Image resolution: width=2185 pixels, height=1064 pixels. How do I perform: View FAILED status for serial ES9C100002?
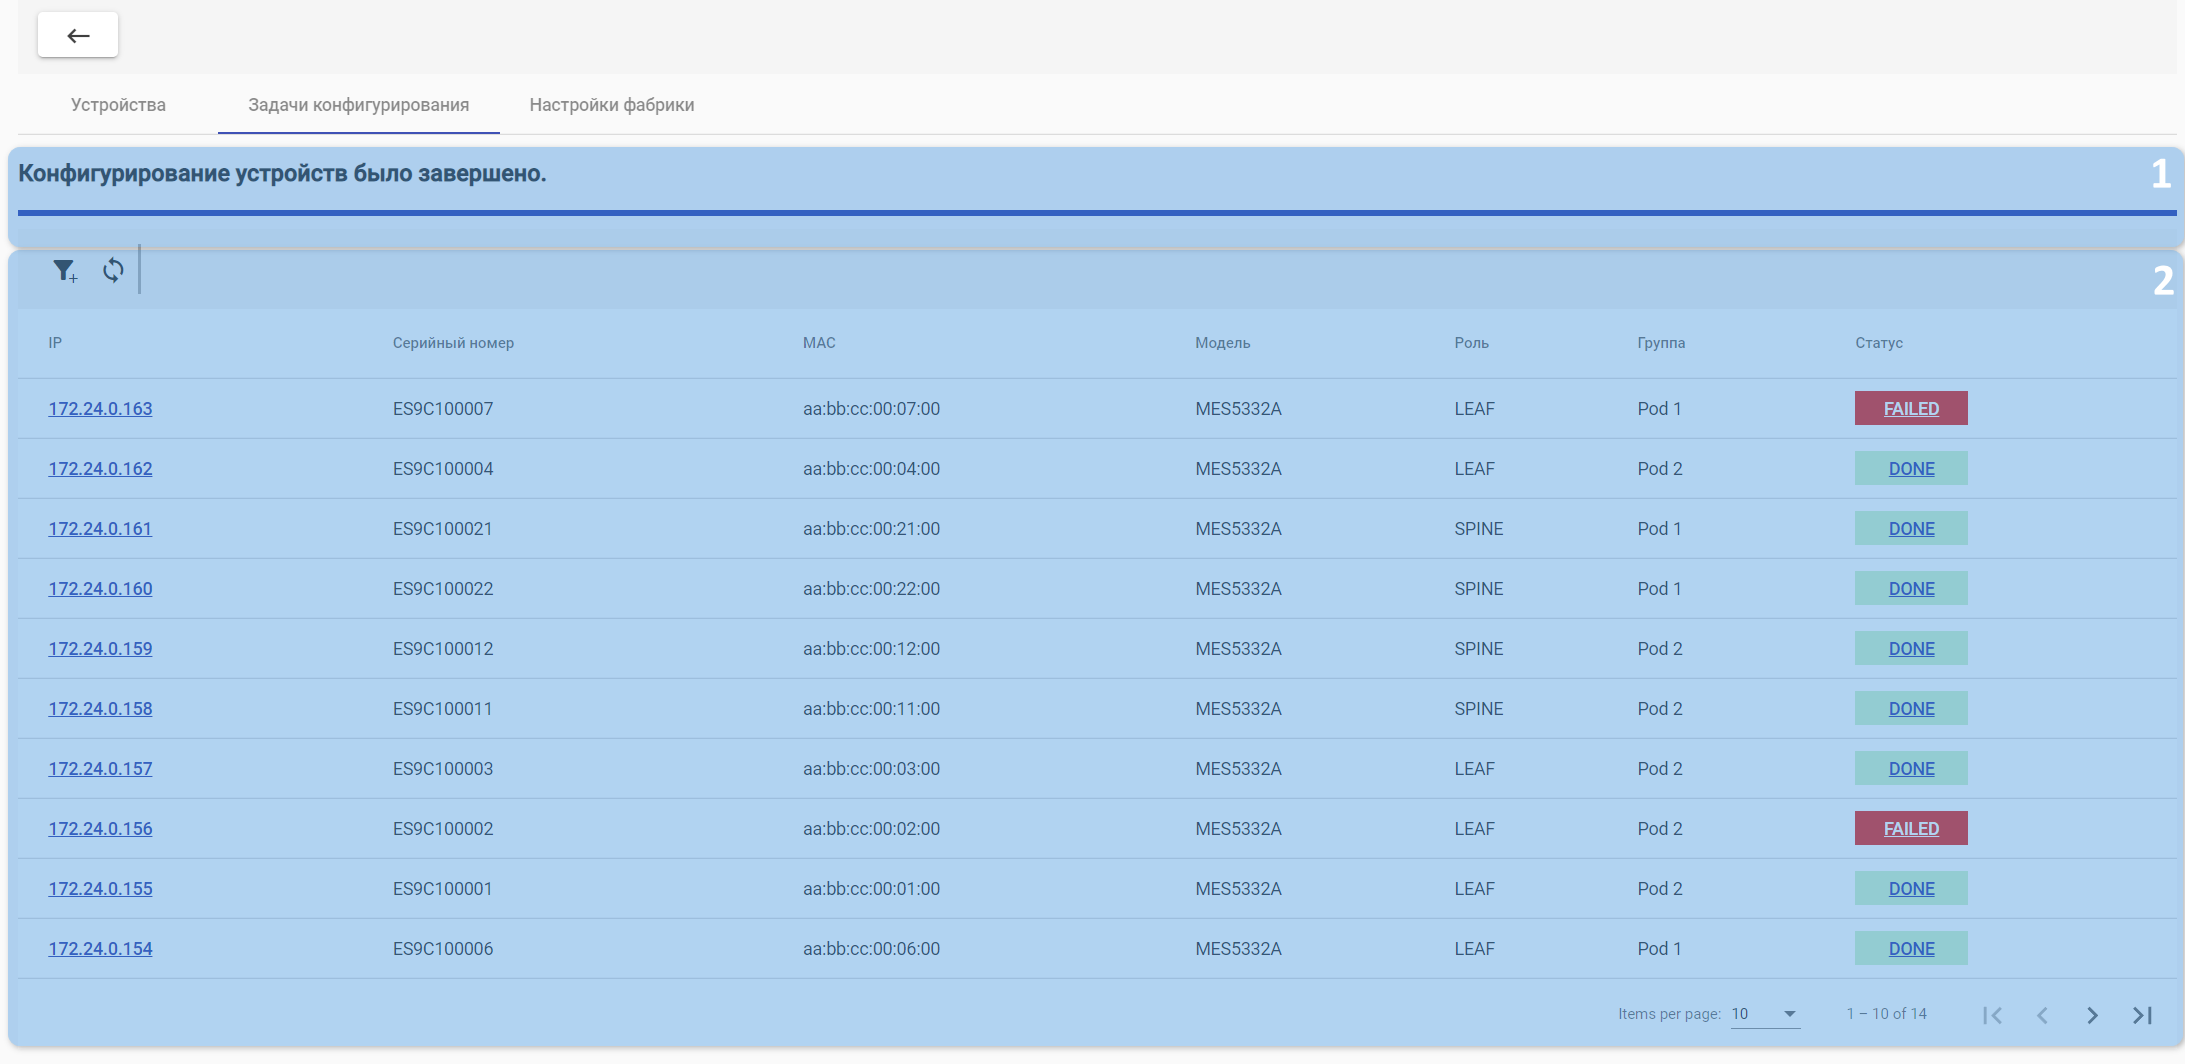[1911, 828]
